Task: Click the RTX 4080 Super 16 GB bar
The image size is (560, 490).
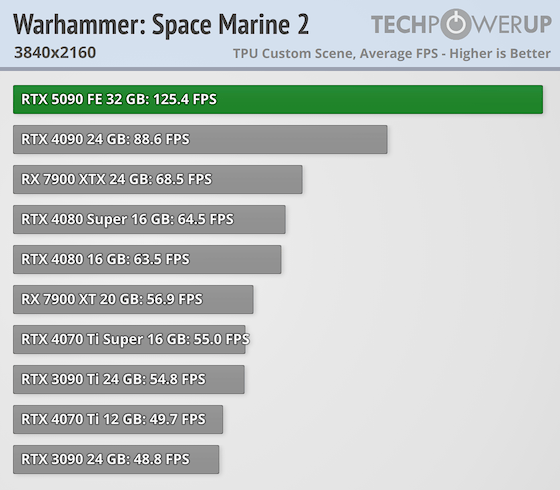Action: [149, 219]
